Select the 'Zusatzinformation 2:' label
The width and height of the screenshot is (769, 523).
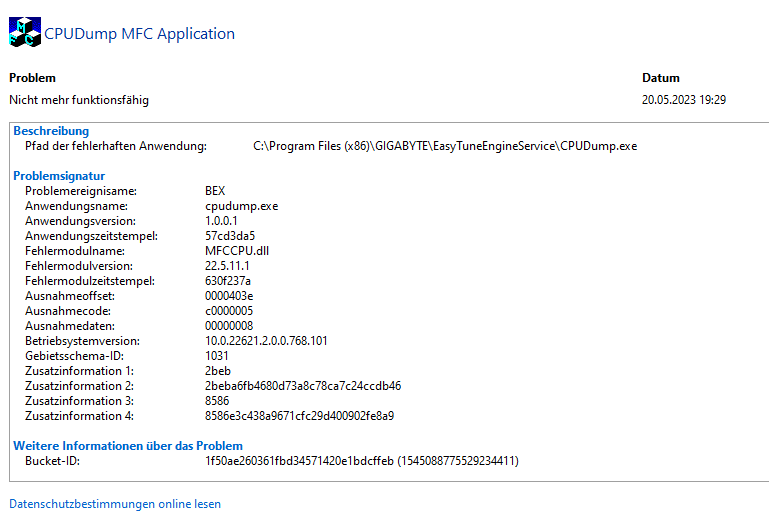79,386
